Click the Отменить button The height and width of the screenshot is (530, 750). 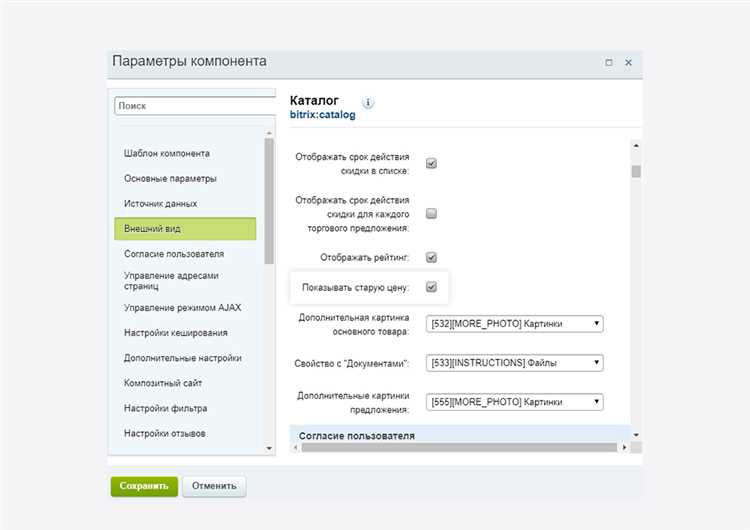coord(214,486)
